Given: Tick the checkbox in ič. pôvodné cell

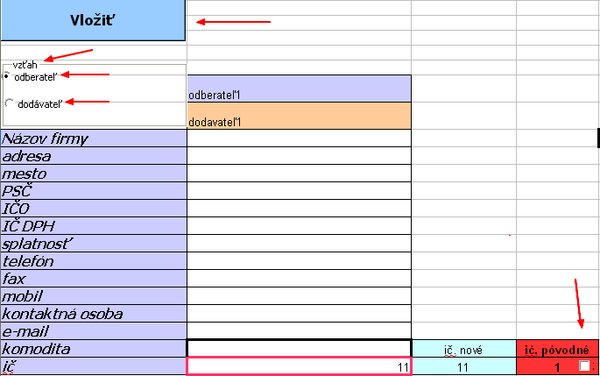Looking at the screenshot, I should pos(584,366).
